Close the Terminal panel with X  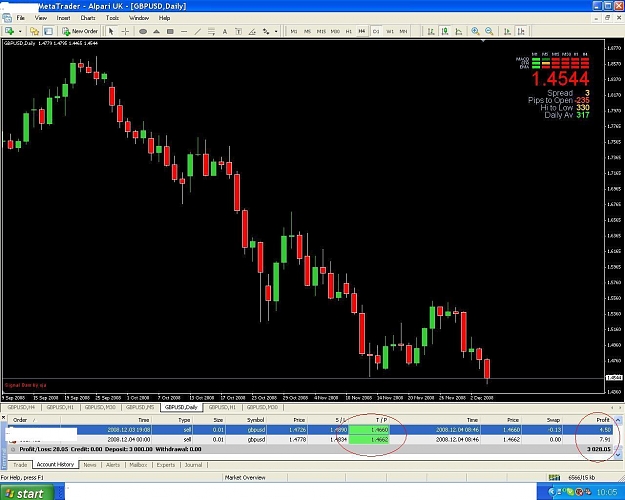4,417
